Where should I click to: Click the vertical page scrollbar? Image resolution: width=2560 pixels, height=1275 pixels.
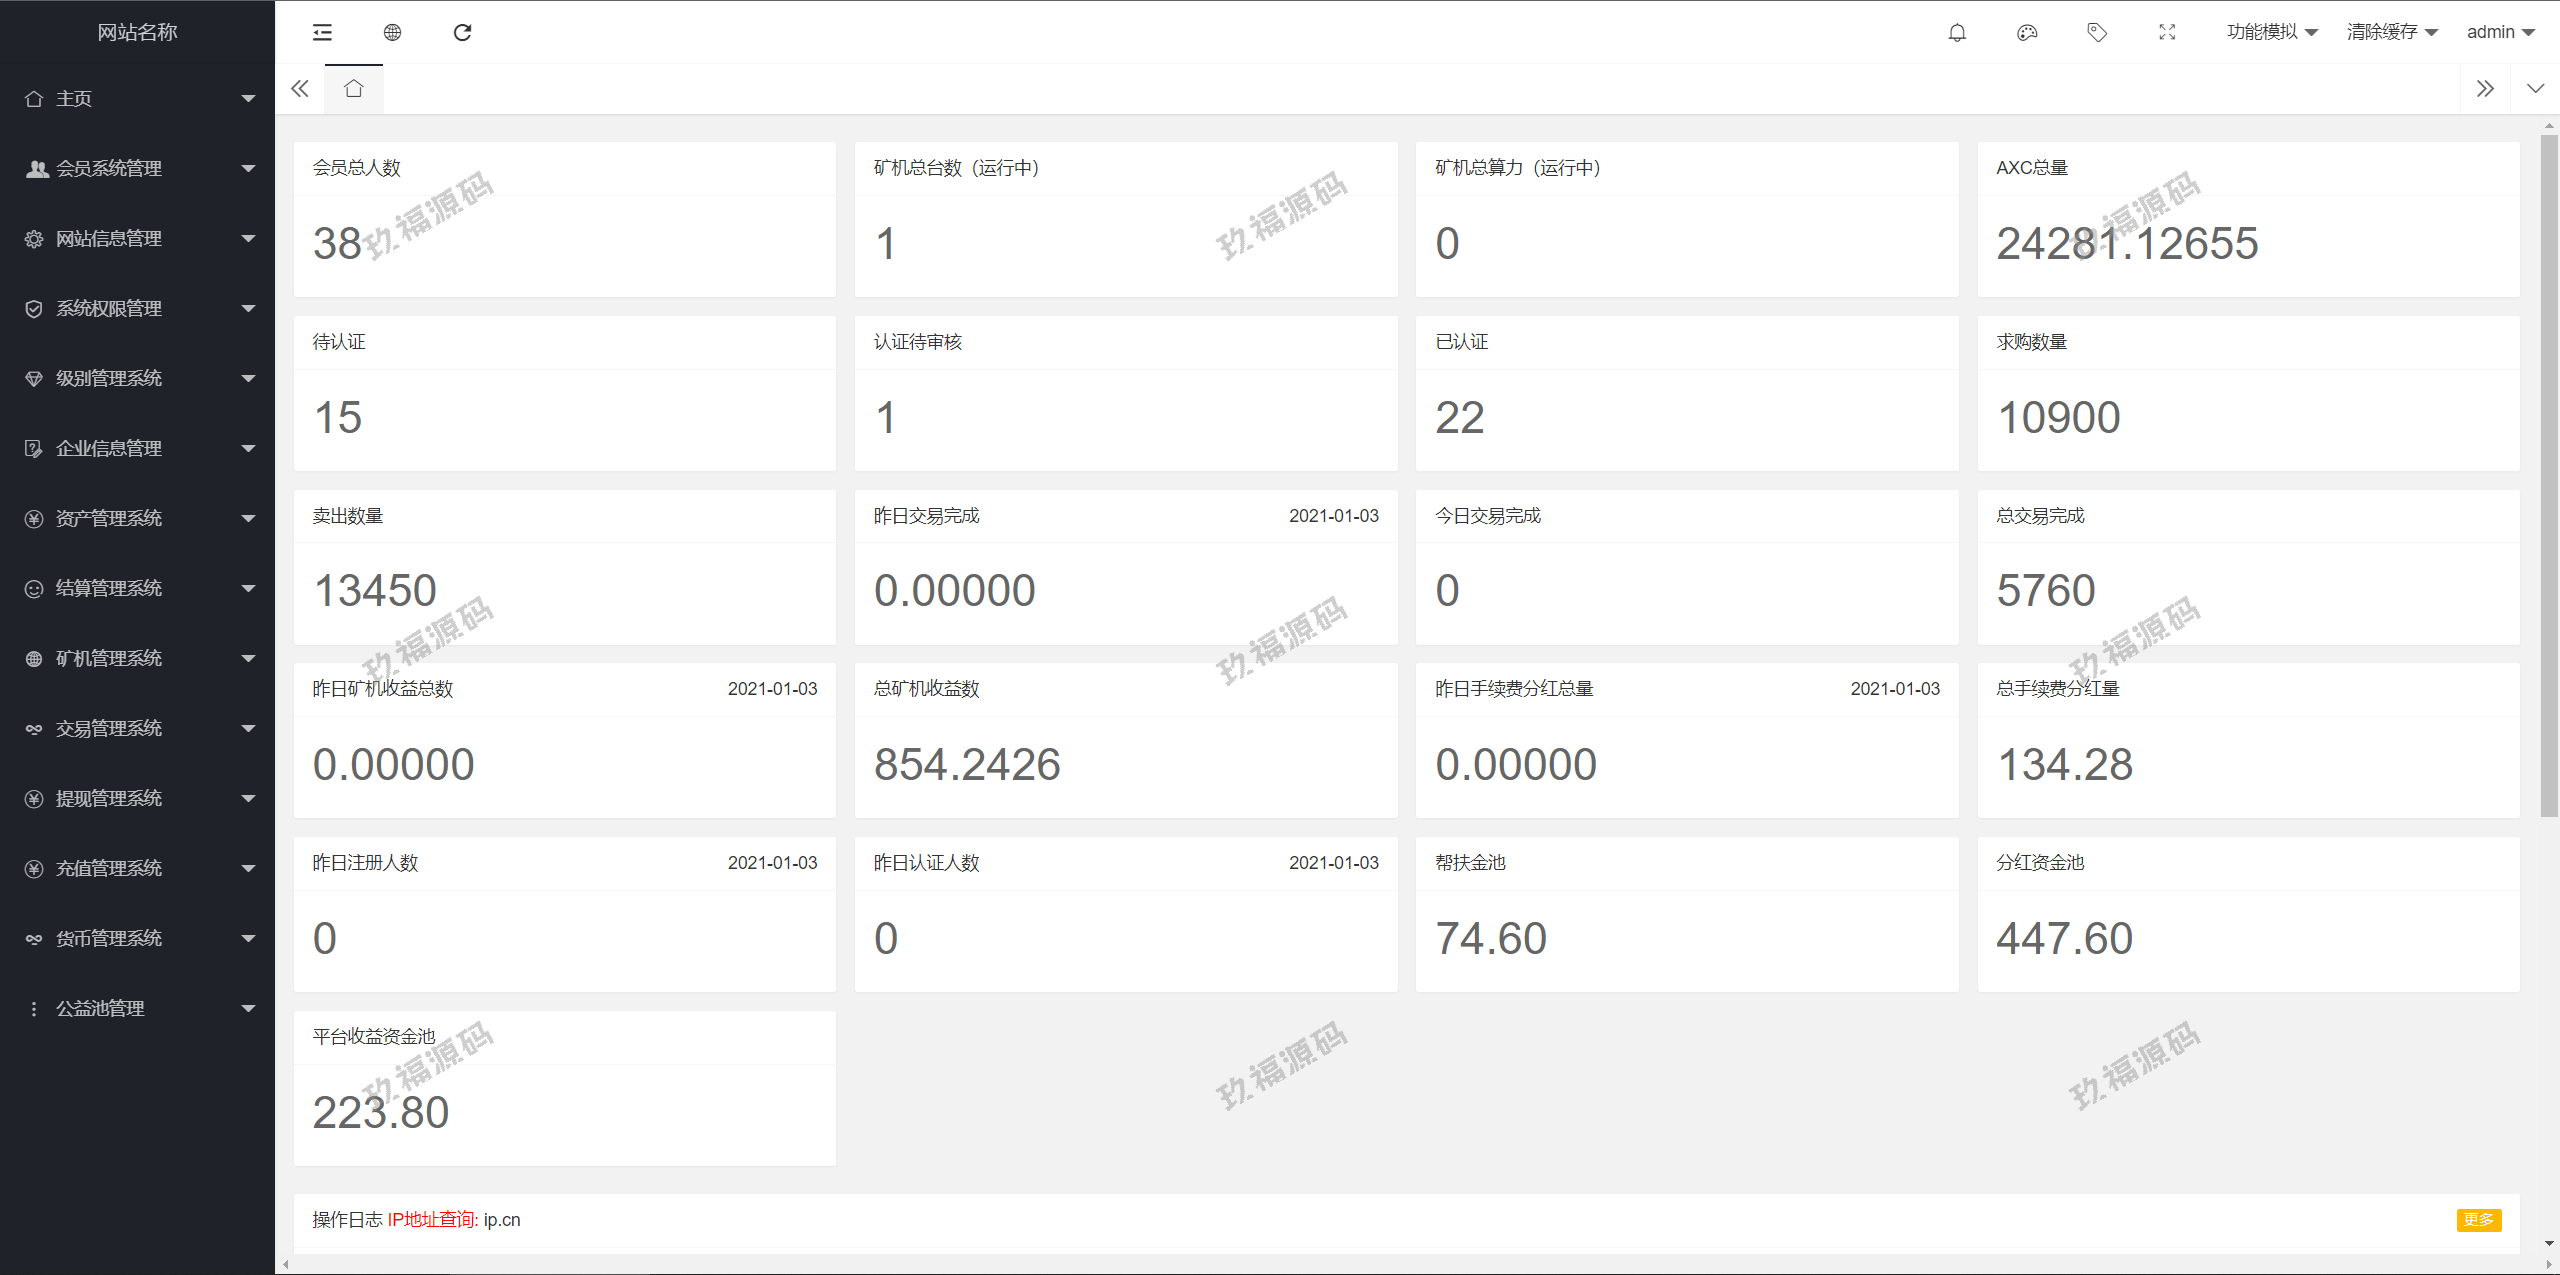[x=2549, y=475]
